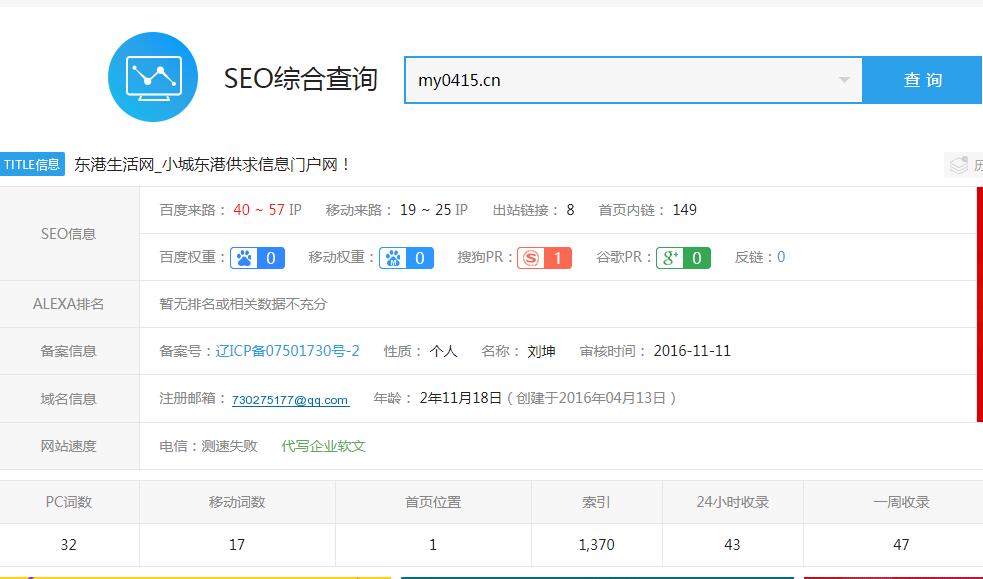Click the 一周收录 value 47
This screenshot has width=983, height=579.
(x=901, y=545)
